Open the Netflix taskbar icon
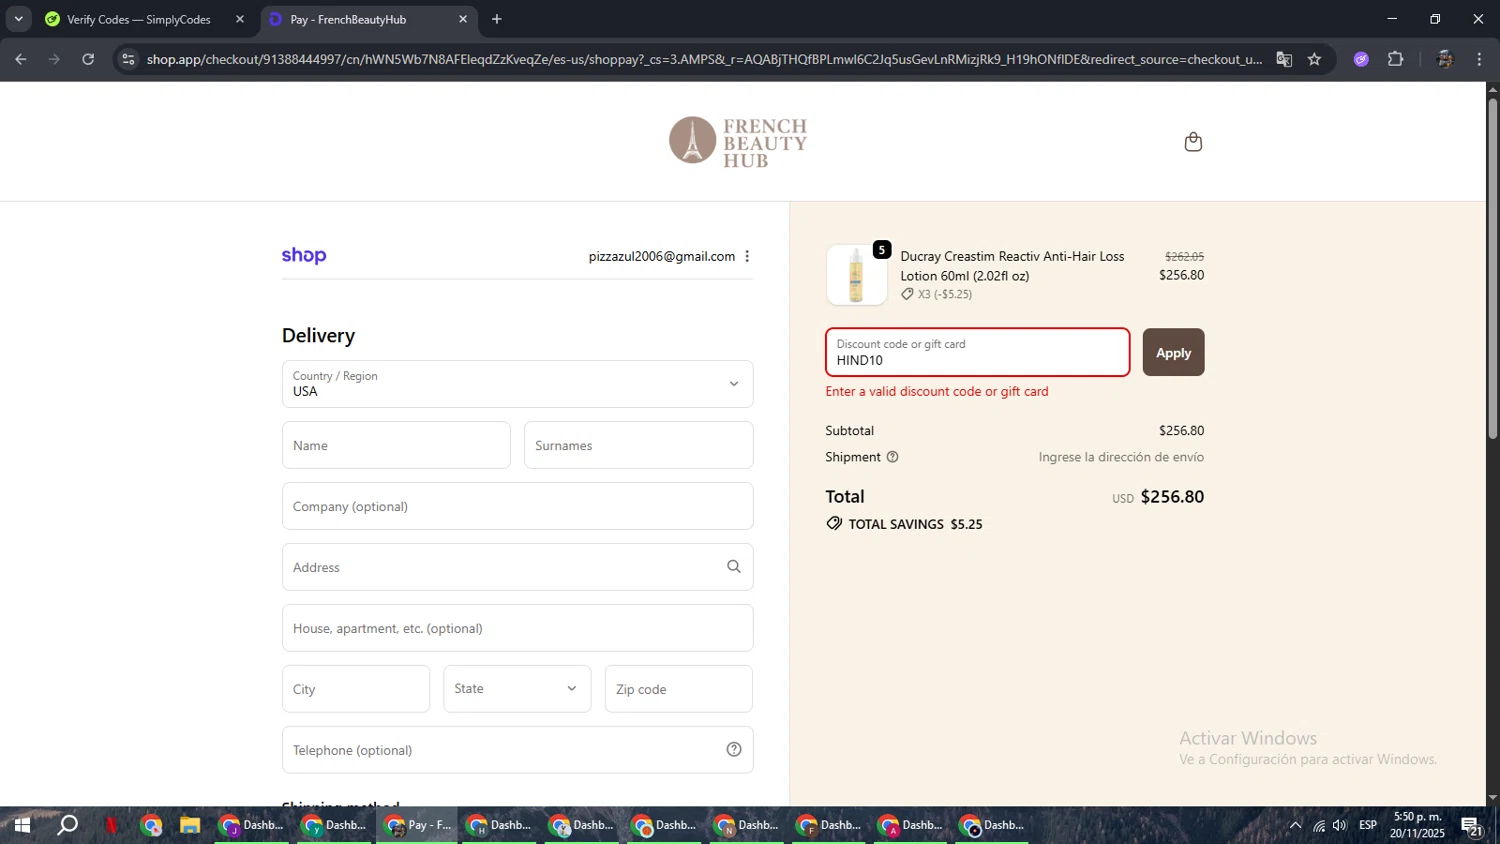This screenshot has height=844, width=1500. click(x=111, y=825)
